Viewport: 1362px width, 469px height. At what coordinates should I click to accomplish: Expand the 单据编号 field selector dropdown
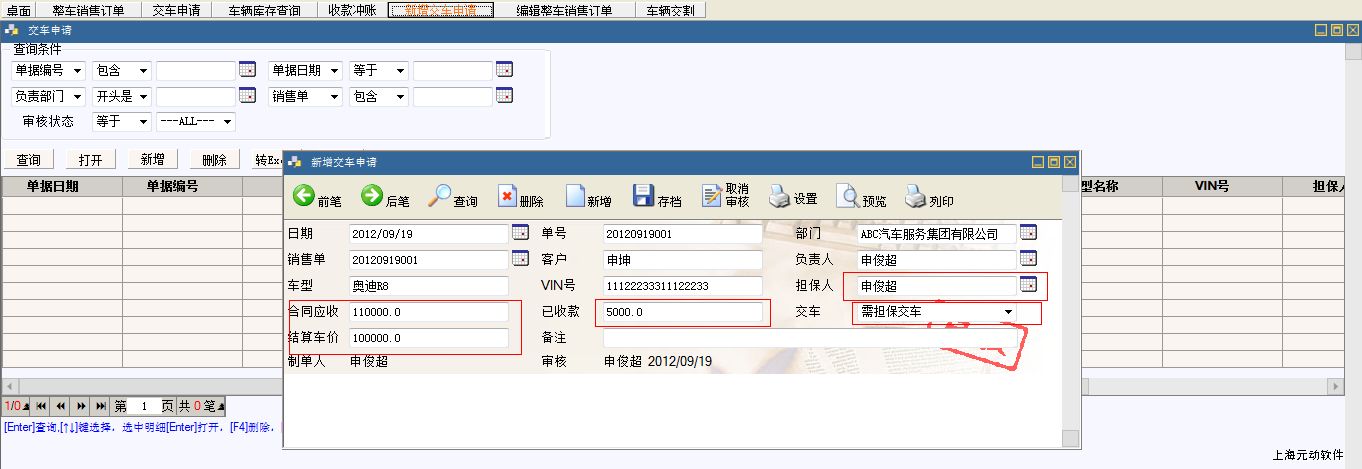coord(77,71)
